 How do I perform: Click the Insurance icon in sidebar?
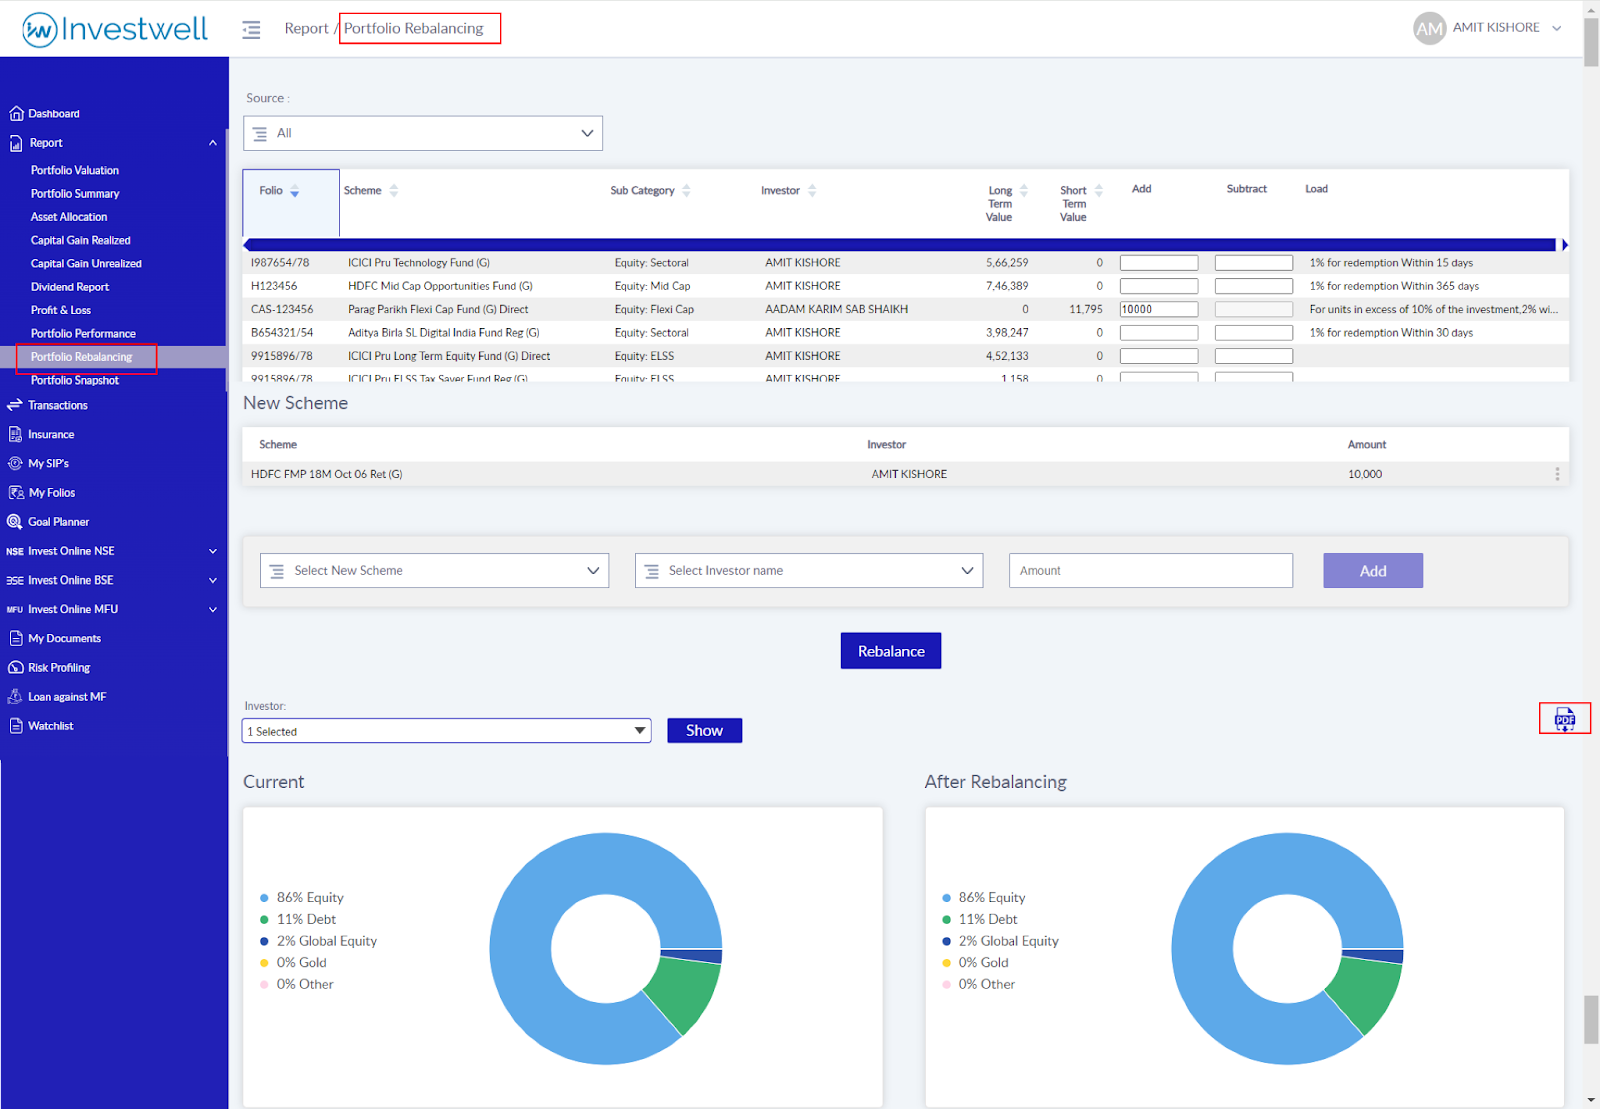[x=16, y=434]
